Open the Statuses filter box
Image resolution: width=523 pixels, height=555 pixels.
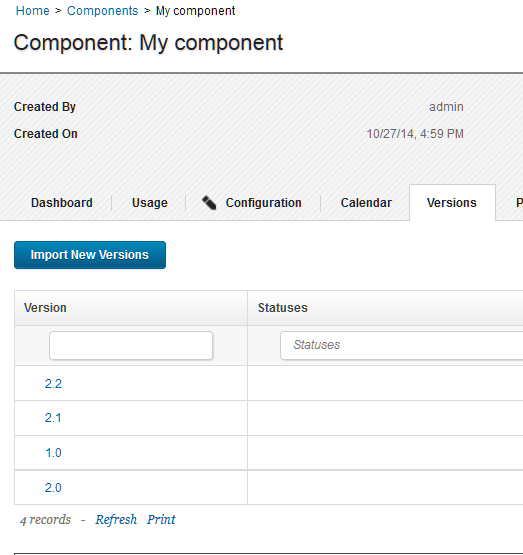[402, 345]
